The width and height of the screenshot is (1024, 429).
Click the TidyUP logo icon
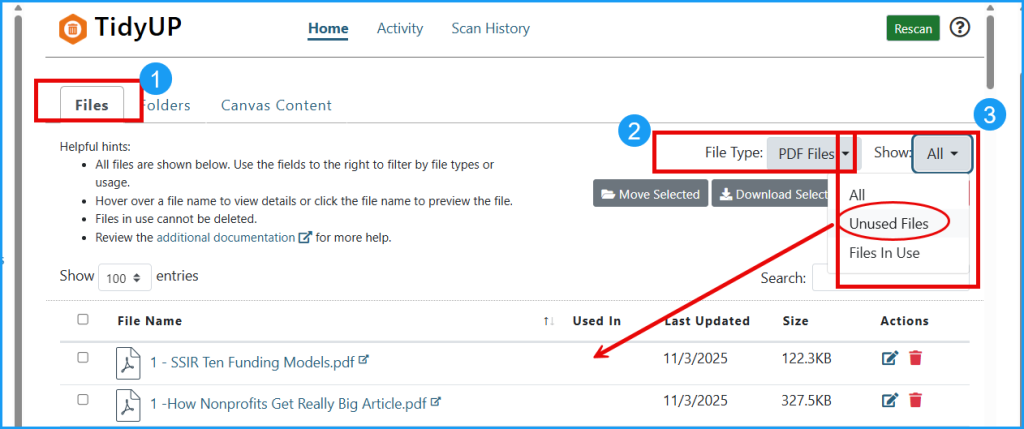pyautogui.click(x=73, y=29)
